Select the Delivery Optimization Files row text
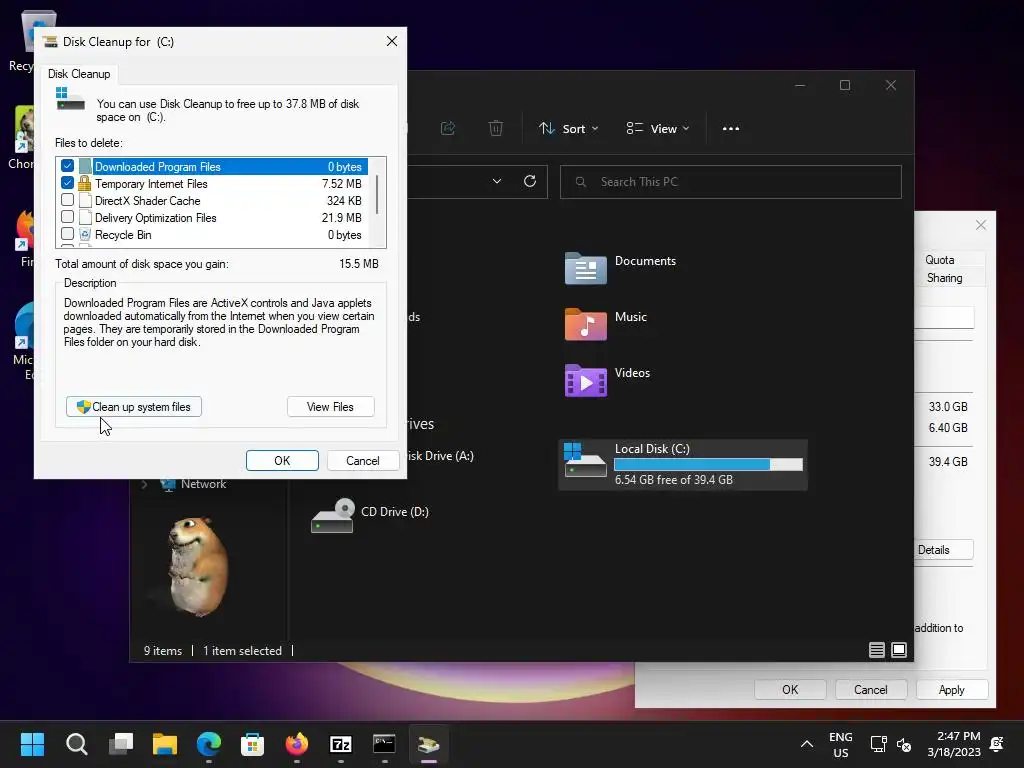 point(155,217)
